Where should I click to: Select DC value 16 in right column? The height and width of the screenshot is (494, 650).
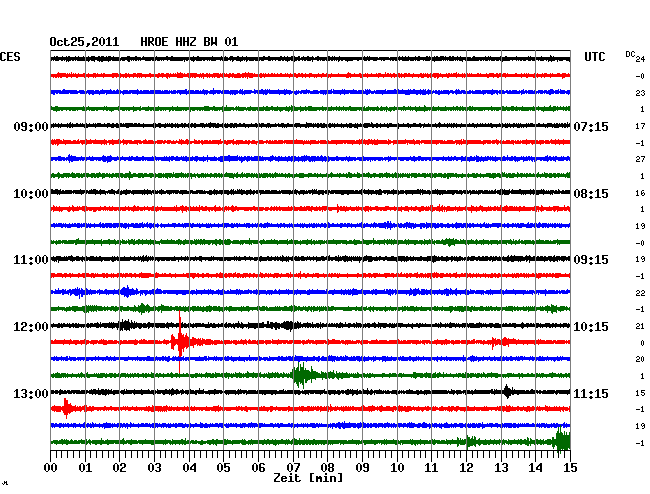tap(640, 193)
